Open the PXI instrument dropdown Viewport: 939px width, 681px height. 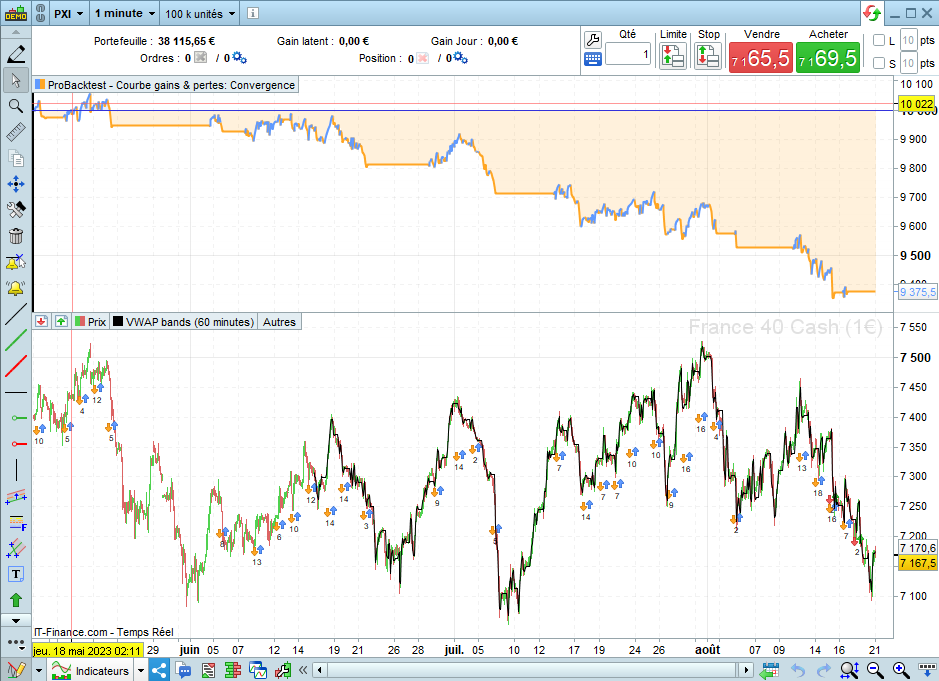68,13
